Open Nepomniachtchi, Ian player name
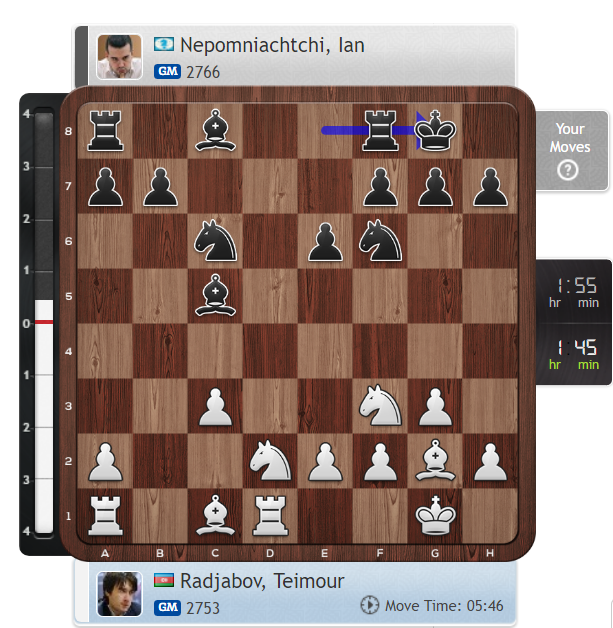 click(x=272, y=45)
